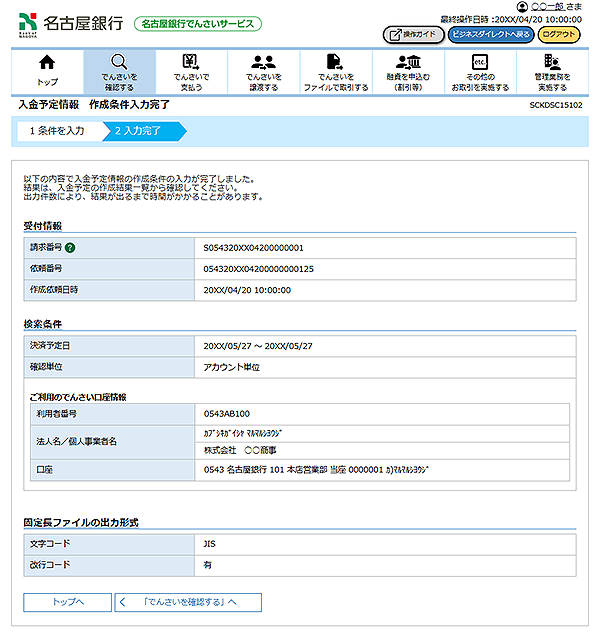
Task: Open the 操作ガイド button
Action: (413, 34)
